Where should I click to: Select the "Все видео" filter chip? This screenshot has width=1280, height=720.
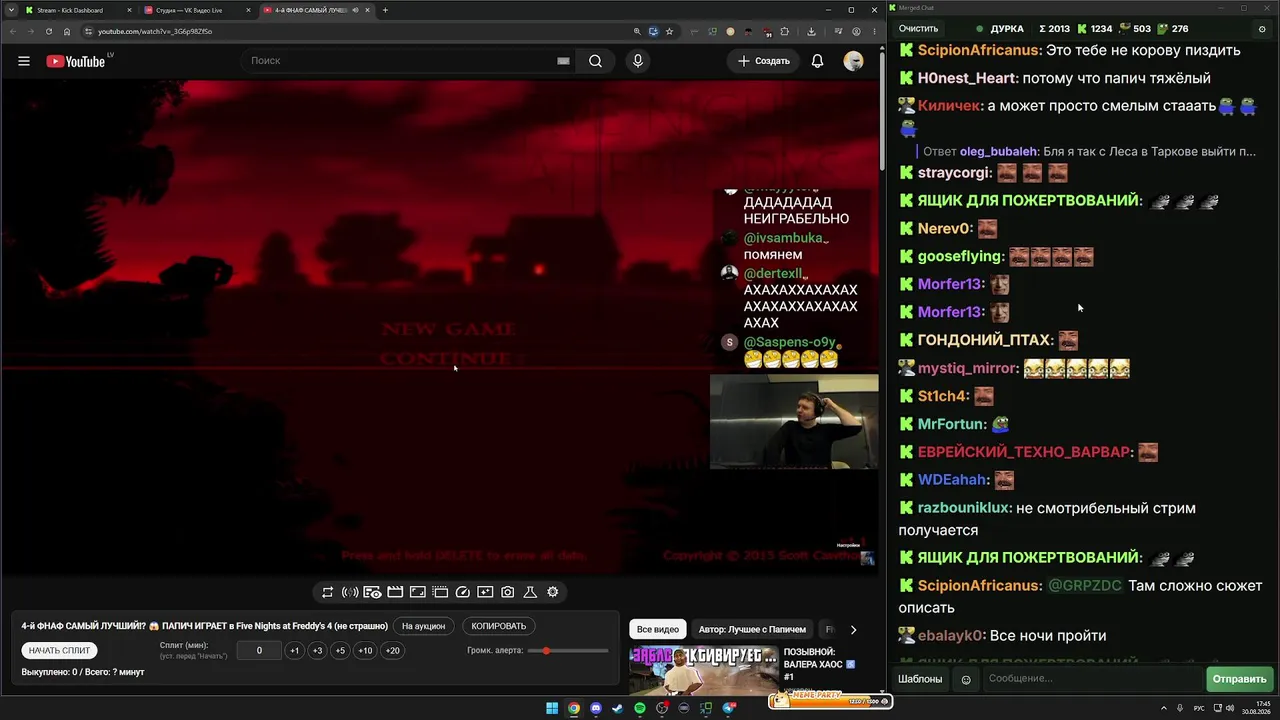coord(658,629)
